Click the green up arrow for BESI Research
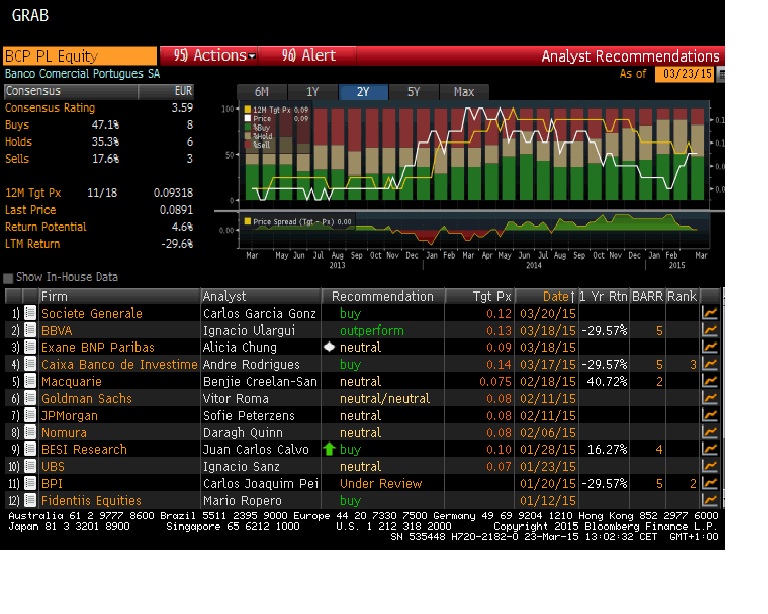 click(329, 450)
